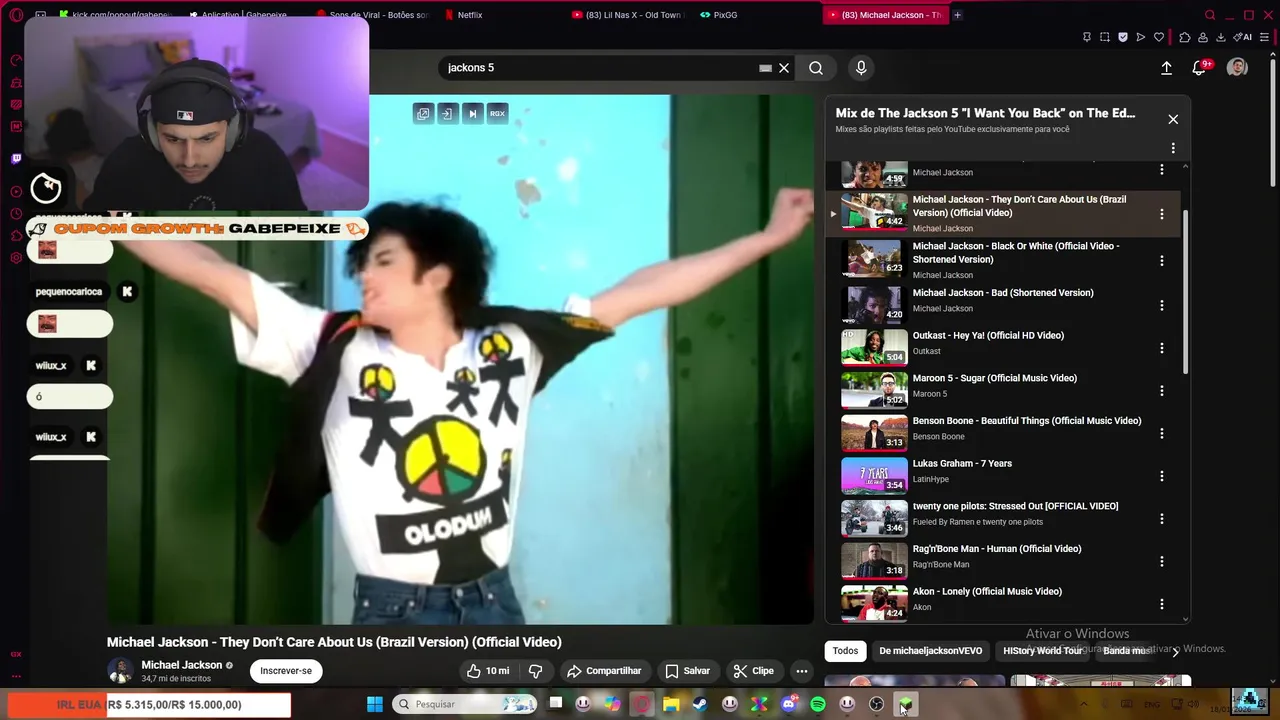Open browser downloads icon
The image size is (1280, 720).
click(1223, 37)
